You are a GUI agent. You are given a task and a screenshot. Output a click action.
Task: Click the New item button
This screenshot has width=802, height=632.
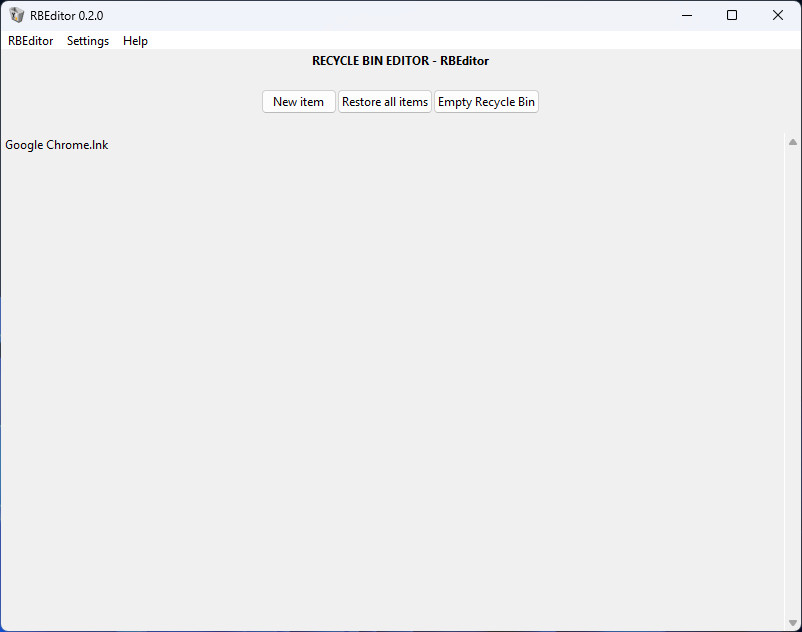click(299, 102)
